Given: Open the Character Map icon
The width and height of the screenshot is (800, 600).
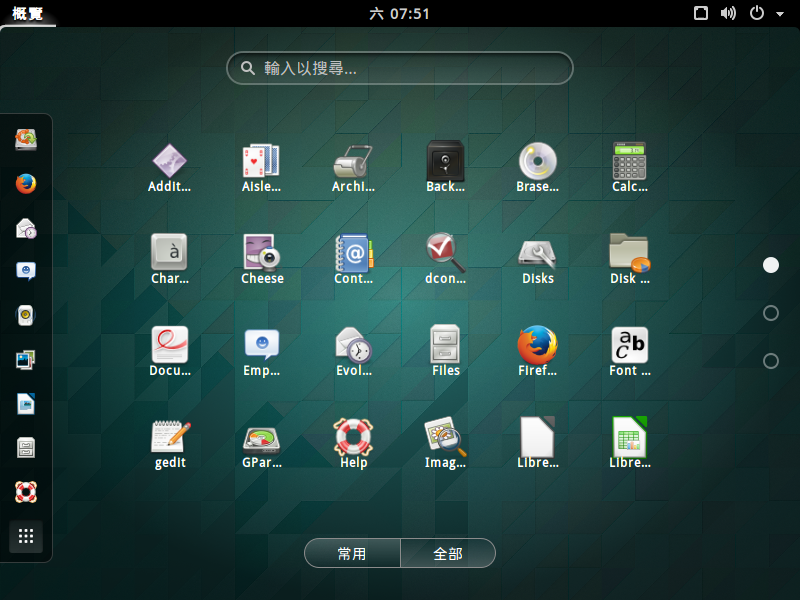Looking at the screenshot, I should pyautogui.click(x=169, y=252).
